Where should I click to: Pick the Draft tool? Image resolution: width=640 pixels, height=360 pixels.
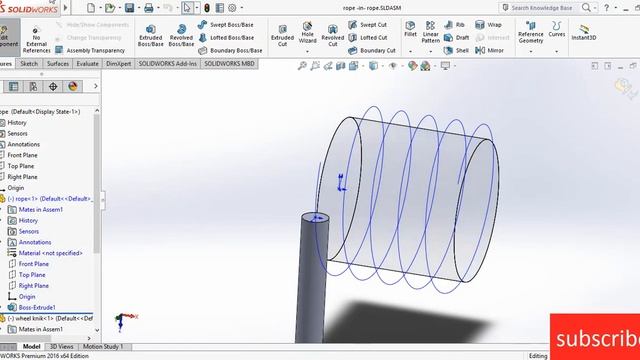[456, 38]
